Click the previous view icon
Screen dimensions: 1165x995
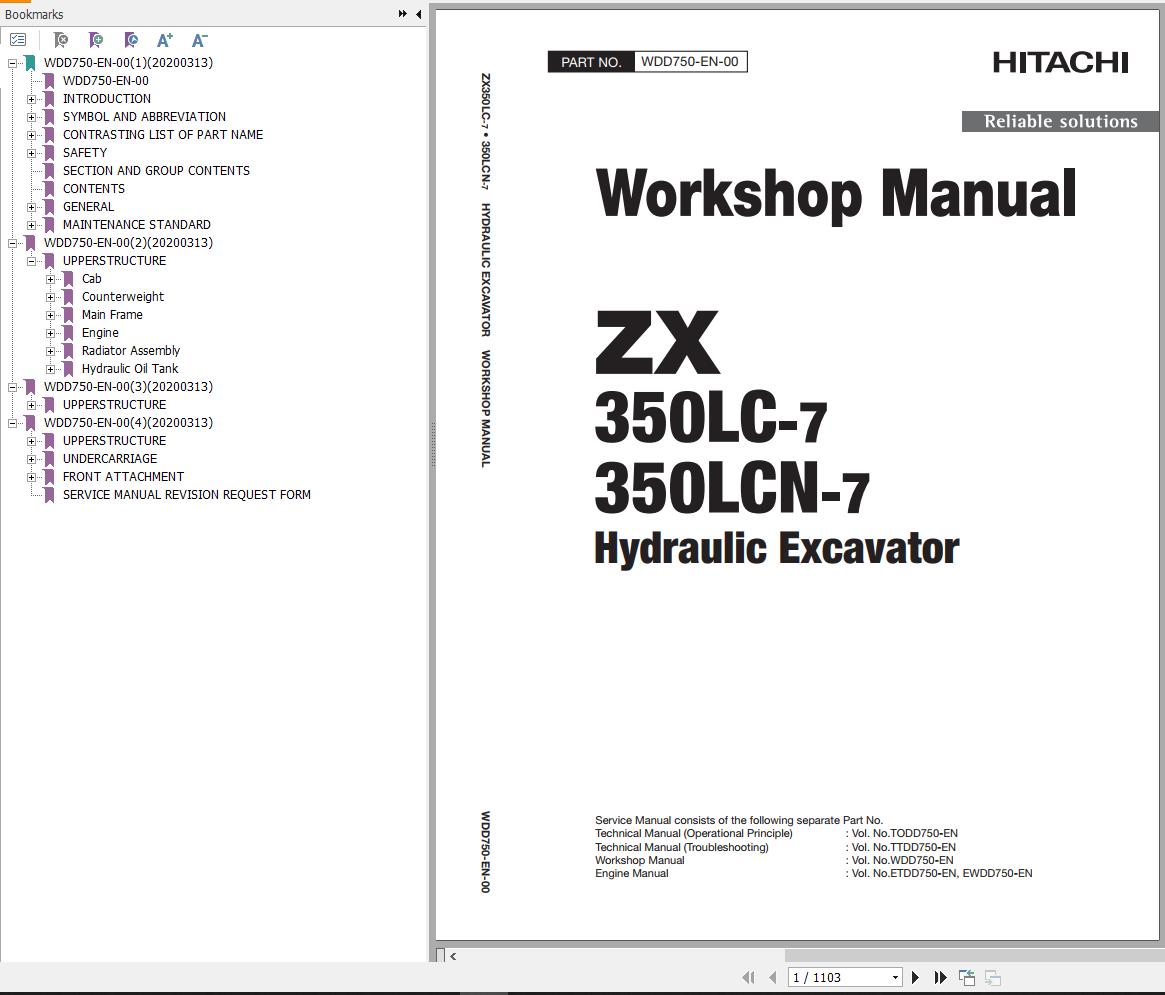click(966, 977)
